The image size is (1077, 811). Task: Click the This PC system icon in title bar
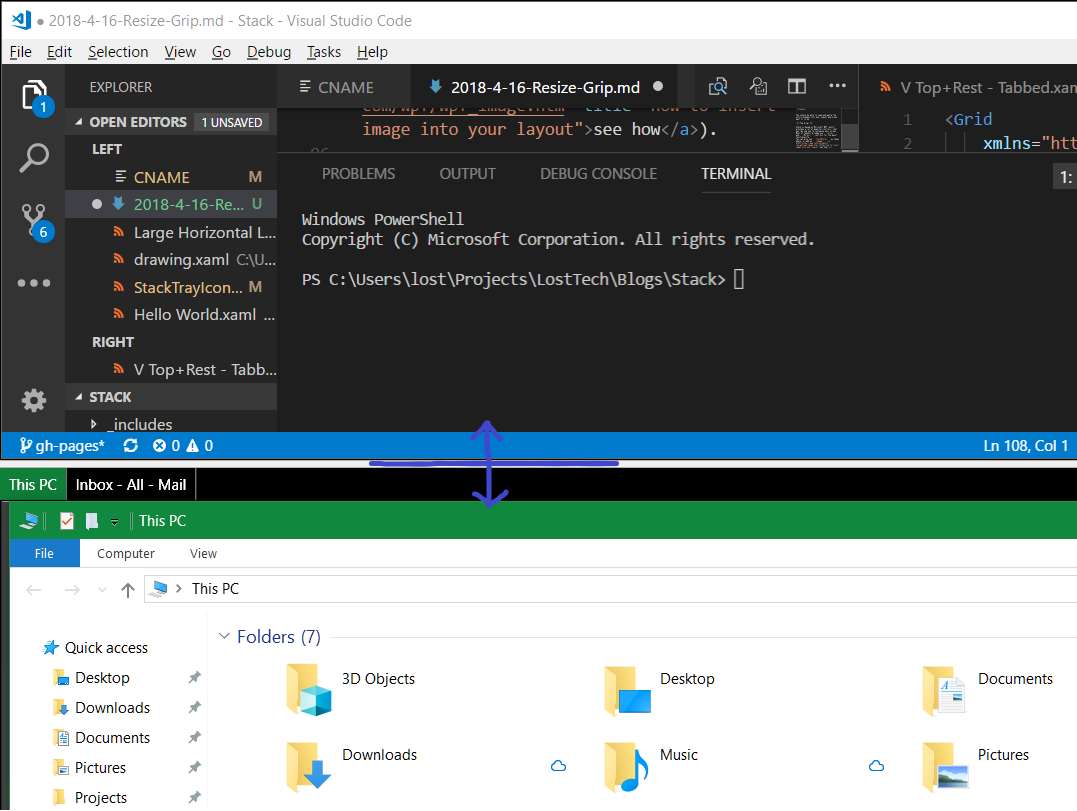pyautogui.click(x=28, y=521)
